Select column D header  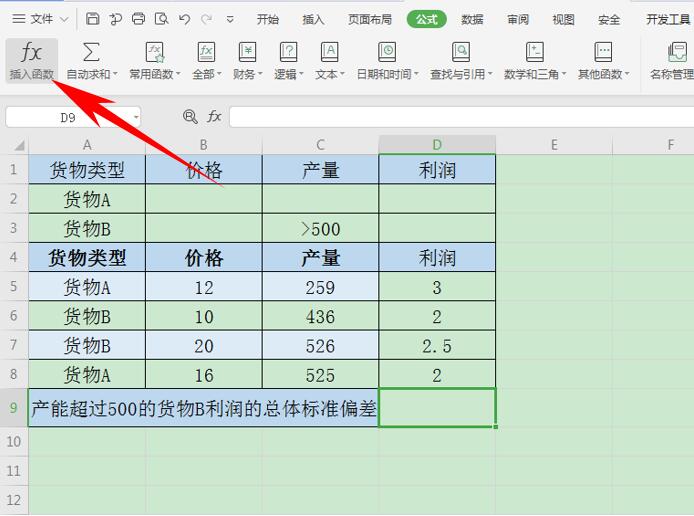tap(437, 145)
